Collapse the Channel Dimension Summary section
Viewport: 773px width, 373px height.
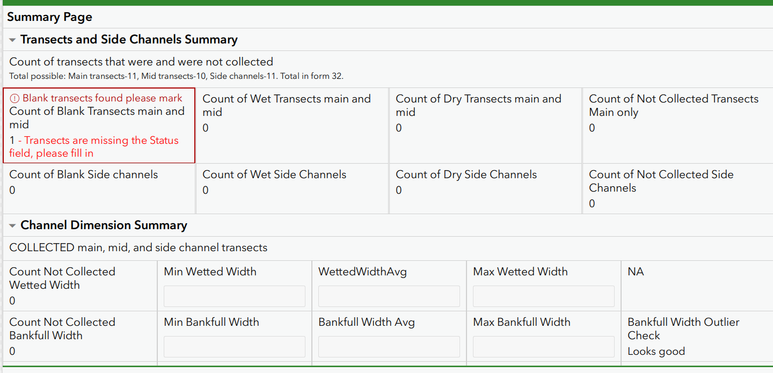point(13,226)
